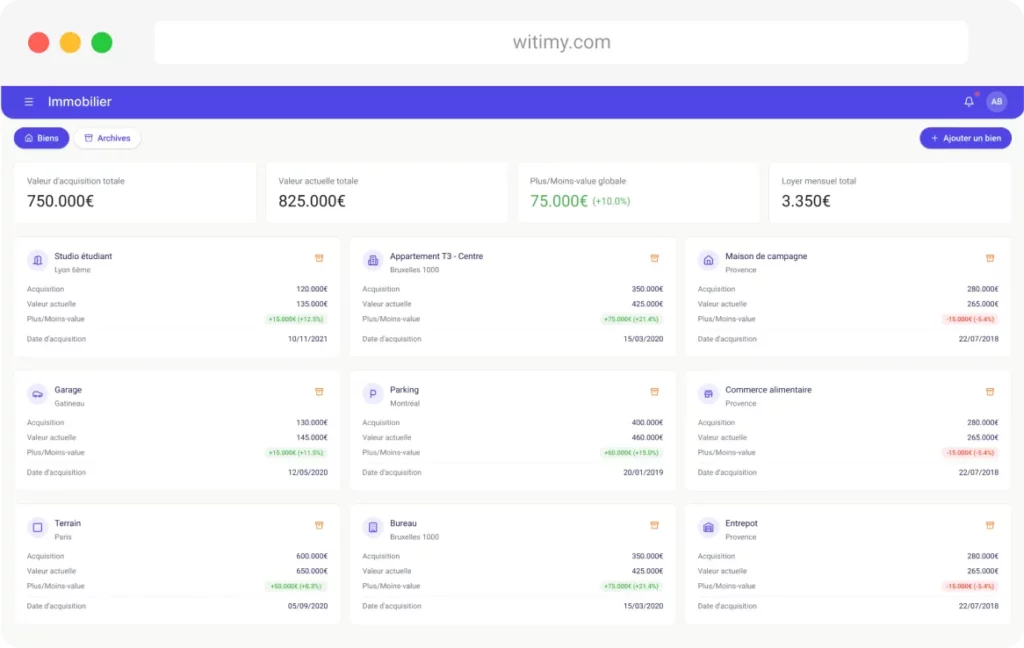
Task: Click the archive icon on Parking card
Action: tap(654, 392)
